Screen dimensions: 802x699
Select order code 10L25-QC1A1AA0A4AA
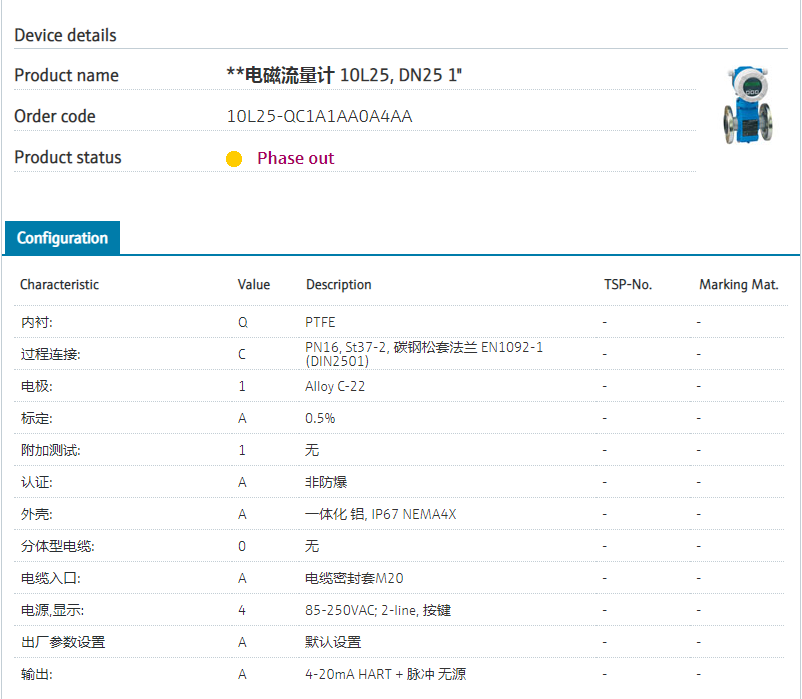pos(319,116)
